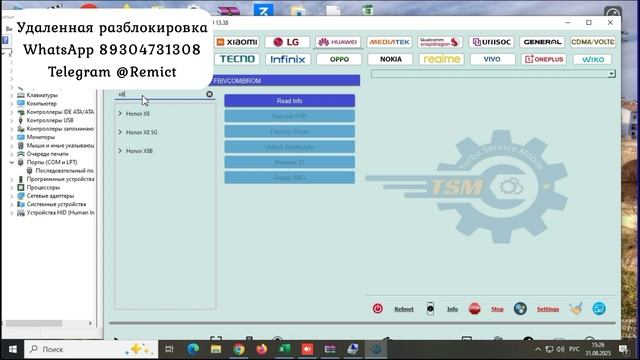
Task: Open the Unisoc brand tab
Action: [x=491, y=42]
